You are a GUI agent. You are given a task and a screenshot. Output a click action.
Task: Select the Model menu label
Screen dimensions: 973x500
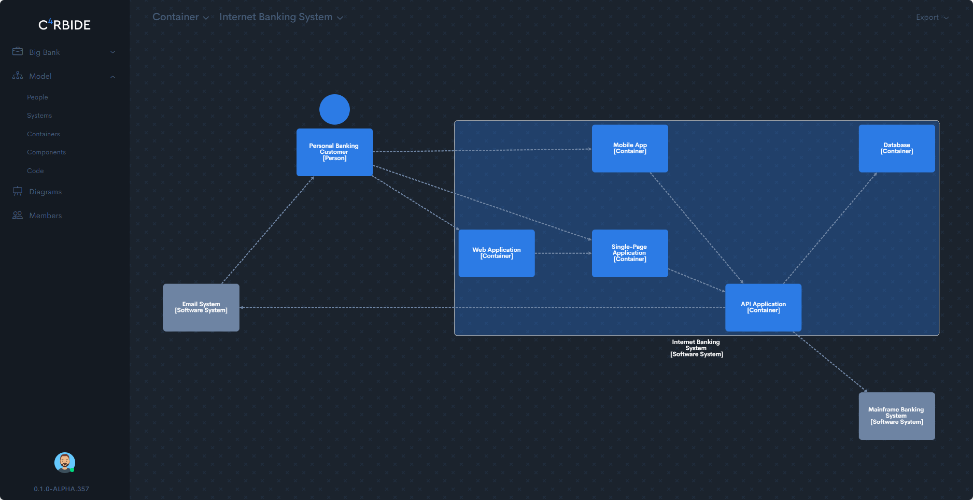point(40,76)
